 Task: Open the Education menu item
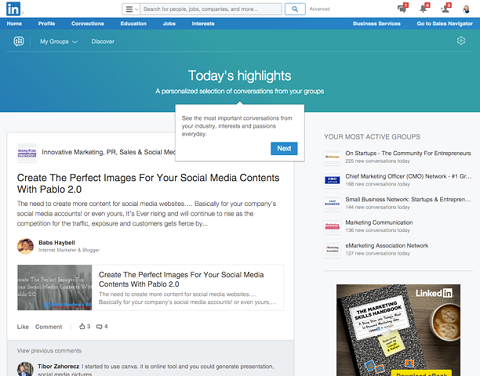pos(133,24)
